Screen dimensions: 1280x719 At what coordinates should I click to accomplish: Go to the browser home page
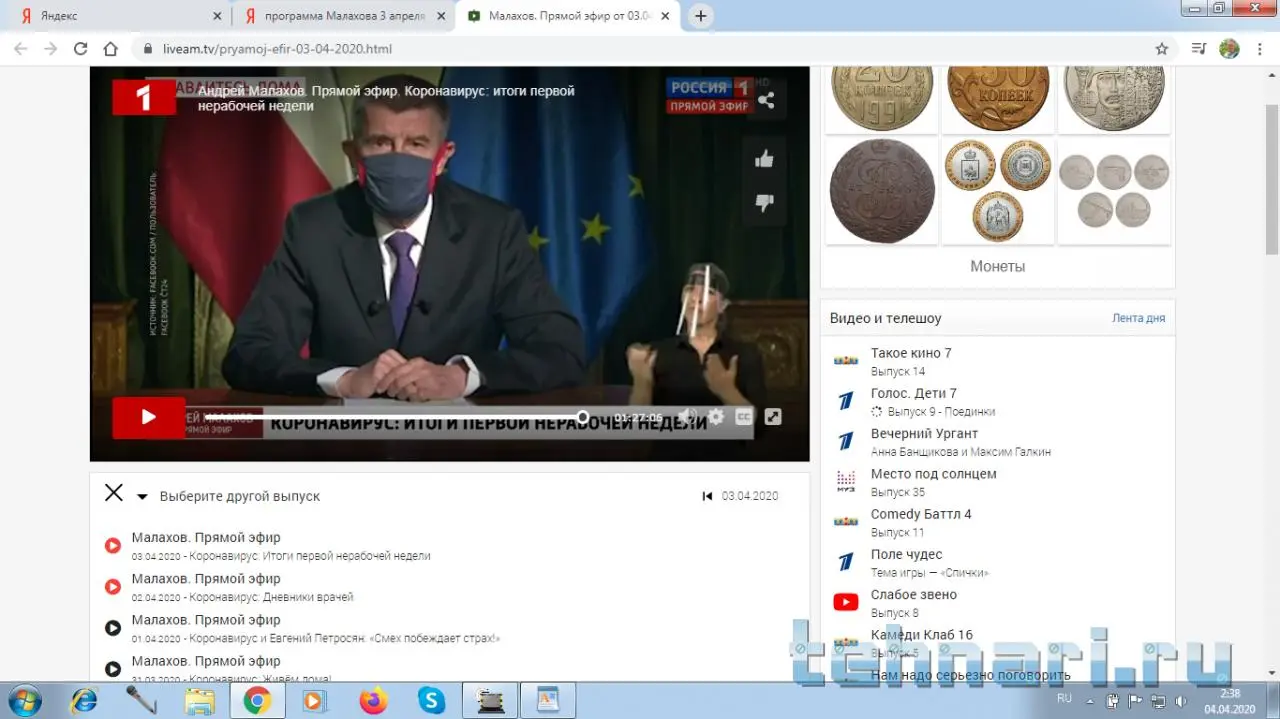[x=111, y=48]
